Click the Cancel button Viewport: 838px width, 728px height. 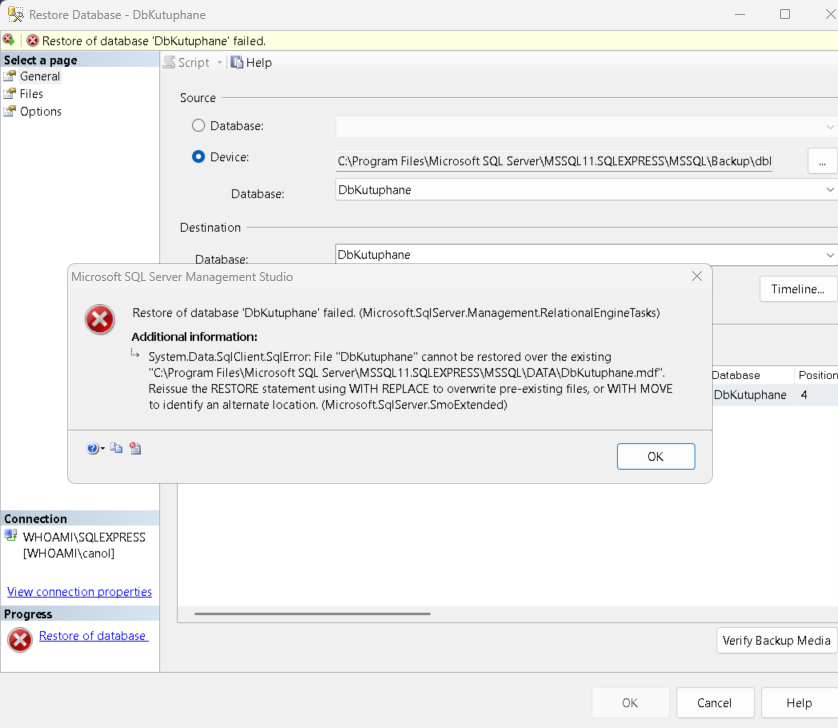tap(715, 702)
